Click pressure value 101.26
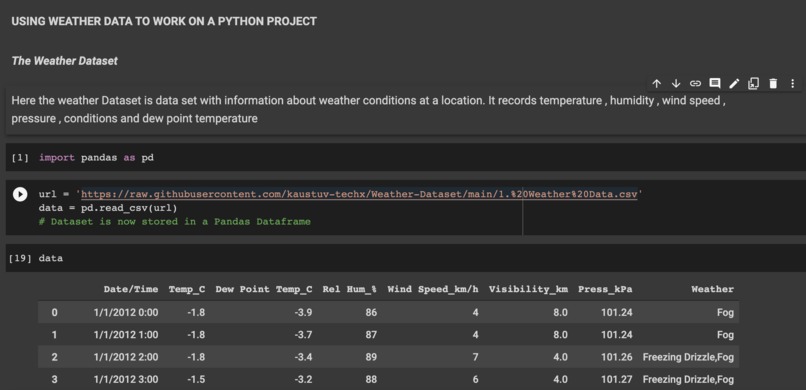This screenshot has height=390, width=806. tap(617, 357)
